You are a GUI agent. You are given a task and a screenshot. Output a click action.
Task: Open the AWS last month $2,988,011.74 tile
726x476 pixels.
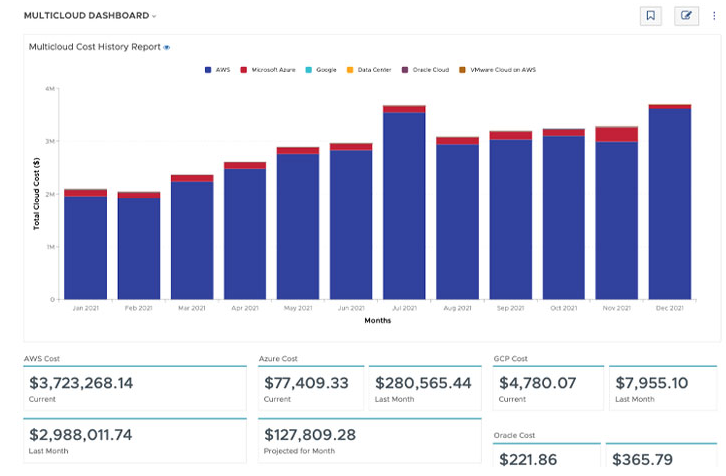[134, 441]
